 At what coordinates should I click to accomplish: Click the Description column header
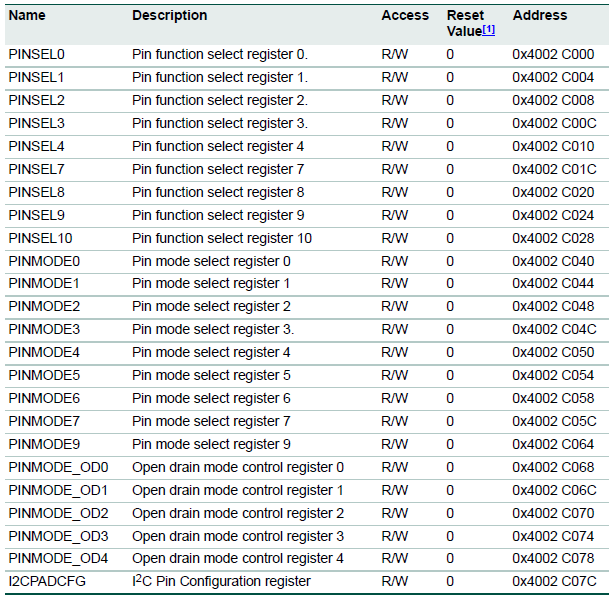(x=170, y=16)
